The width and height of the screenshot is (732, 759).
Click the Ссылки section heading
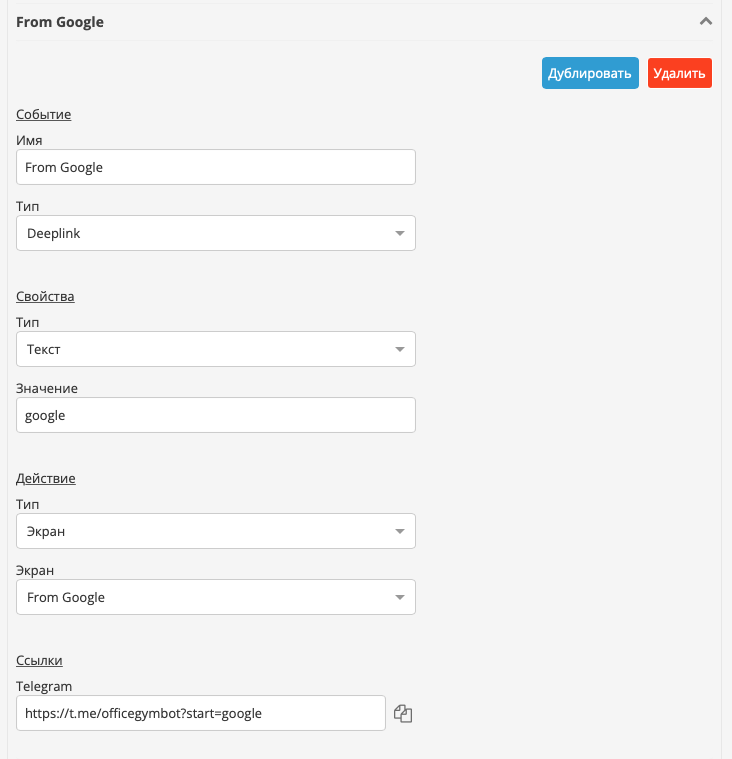(x=39, y=660)
